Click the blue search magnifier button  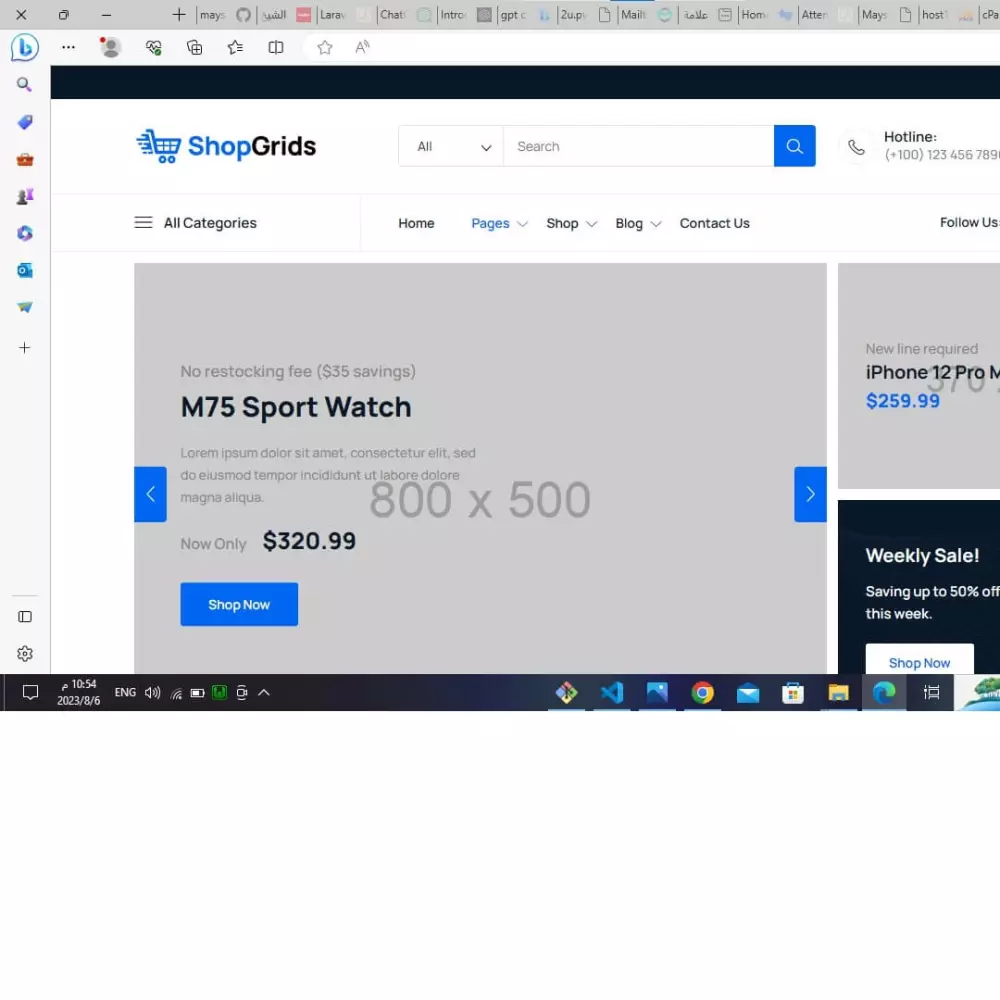(x=794, y=146)
